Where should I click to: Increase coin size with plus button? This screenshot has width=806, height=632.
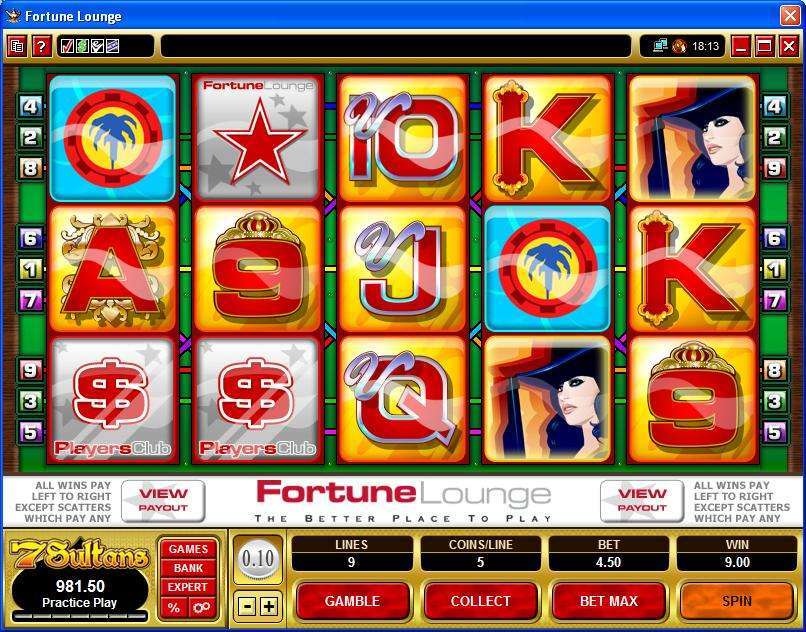point(268,607)
